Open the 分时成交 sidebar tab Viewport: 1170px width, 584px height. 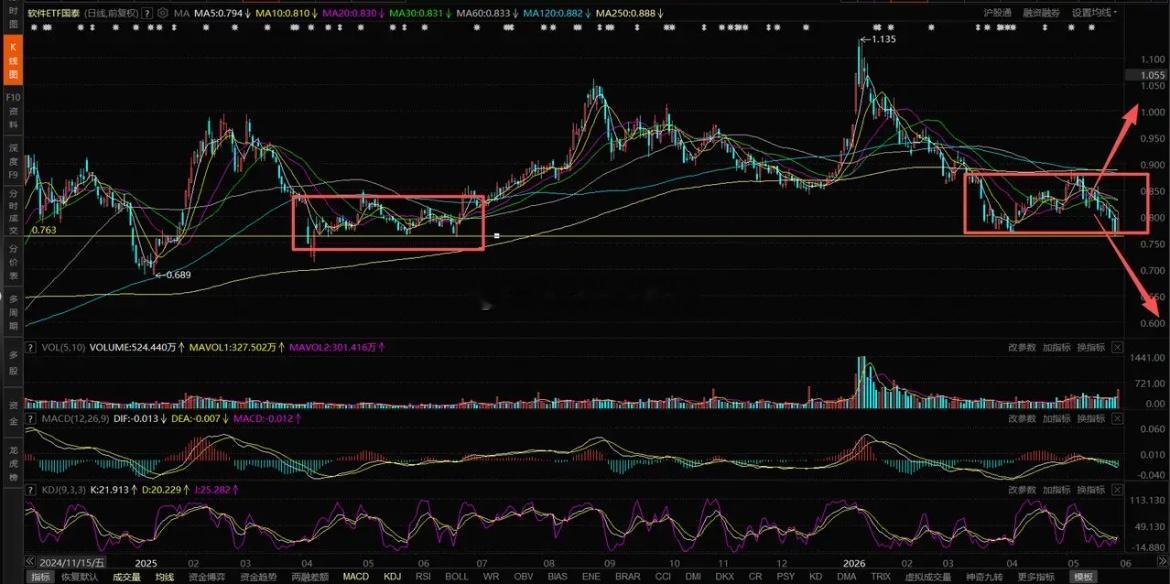[x=12, y=212]
